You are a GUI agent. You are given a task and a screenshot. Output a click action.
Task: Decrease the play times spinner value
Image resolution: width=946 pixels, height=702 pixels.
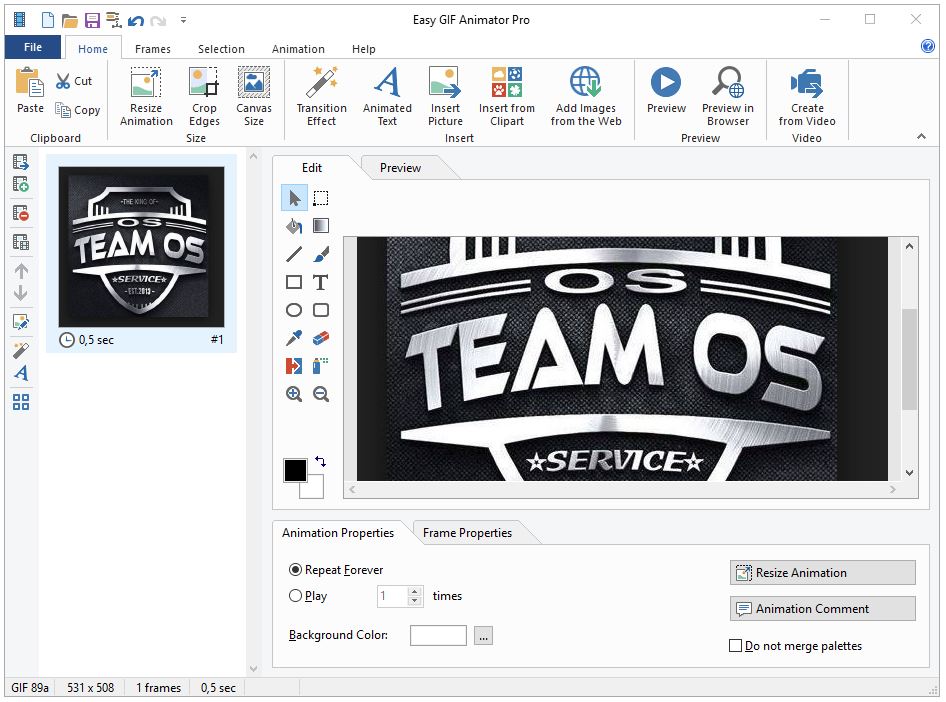(414, 601)
